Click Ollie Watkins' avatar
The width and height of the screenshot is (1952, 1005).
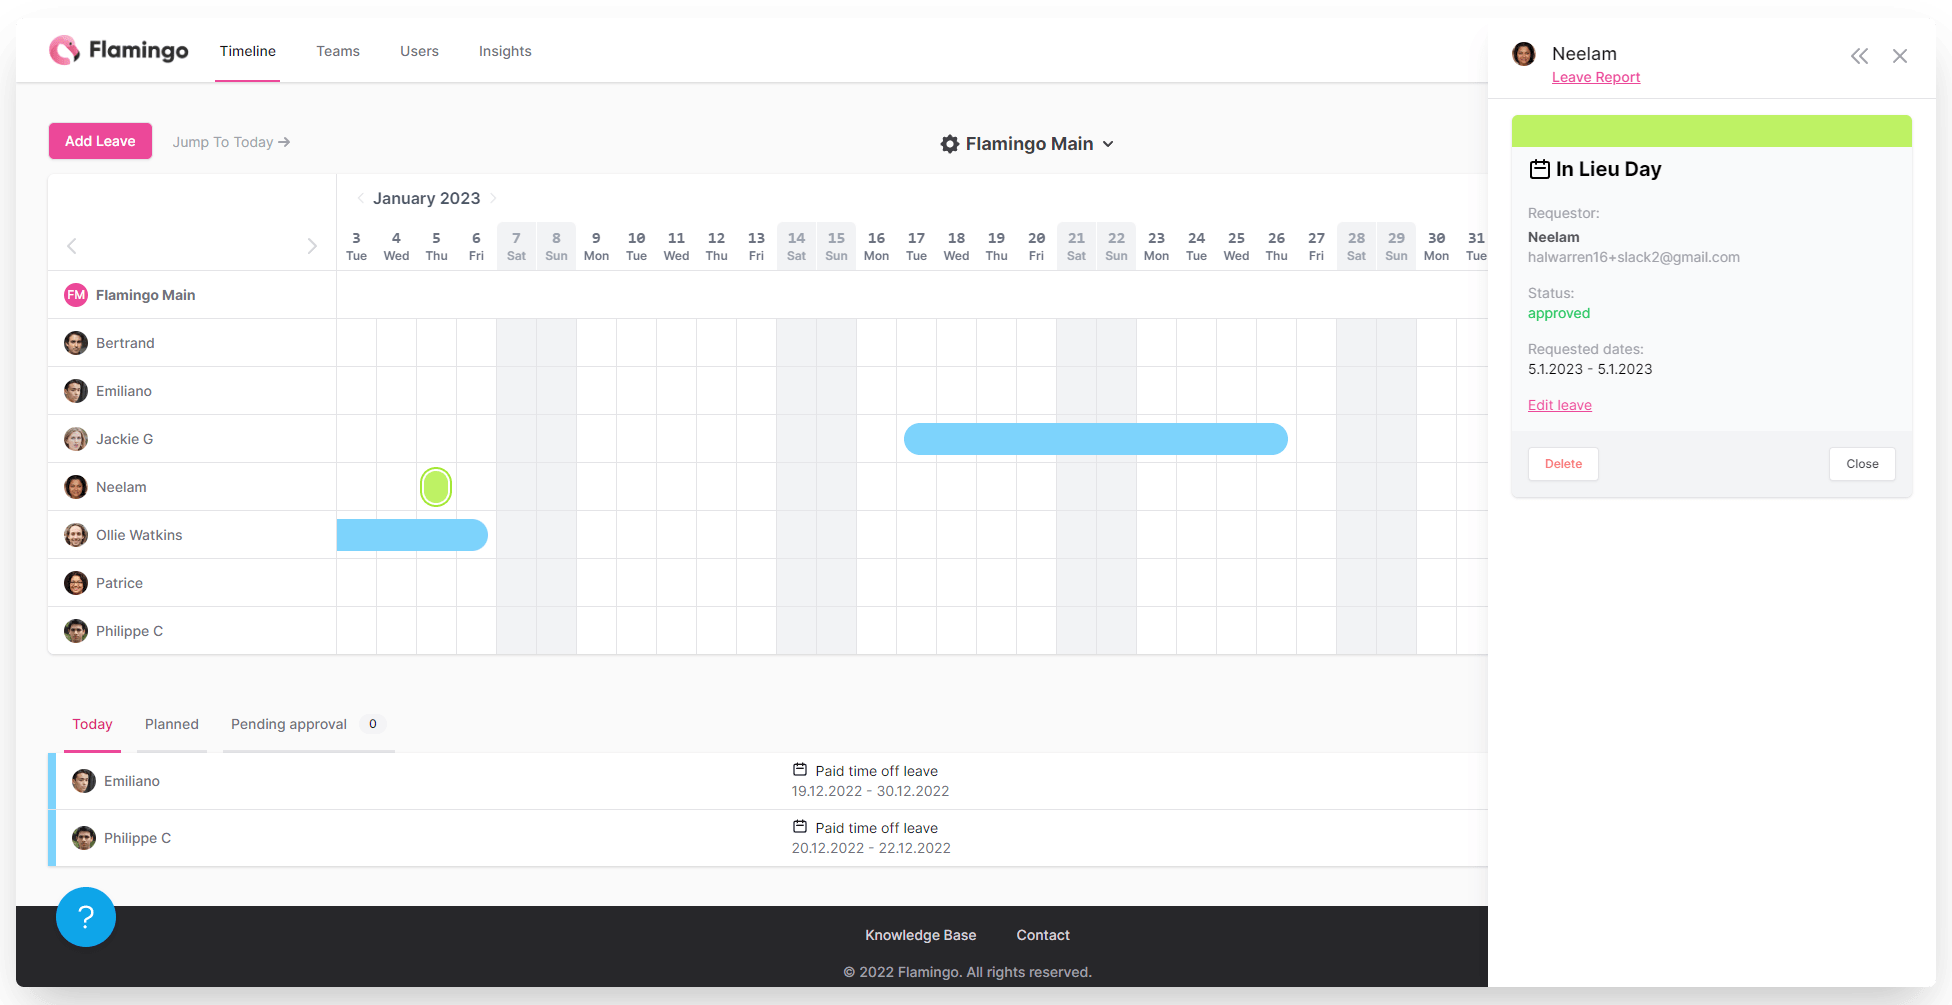tap(76, 535)
